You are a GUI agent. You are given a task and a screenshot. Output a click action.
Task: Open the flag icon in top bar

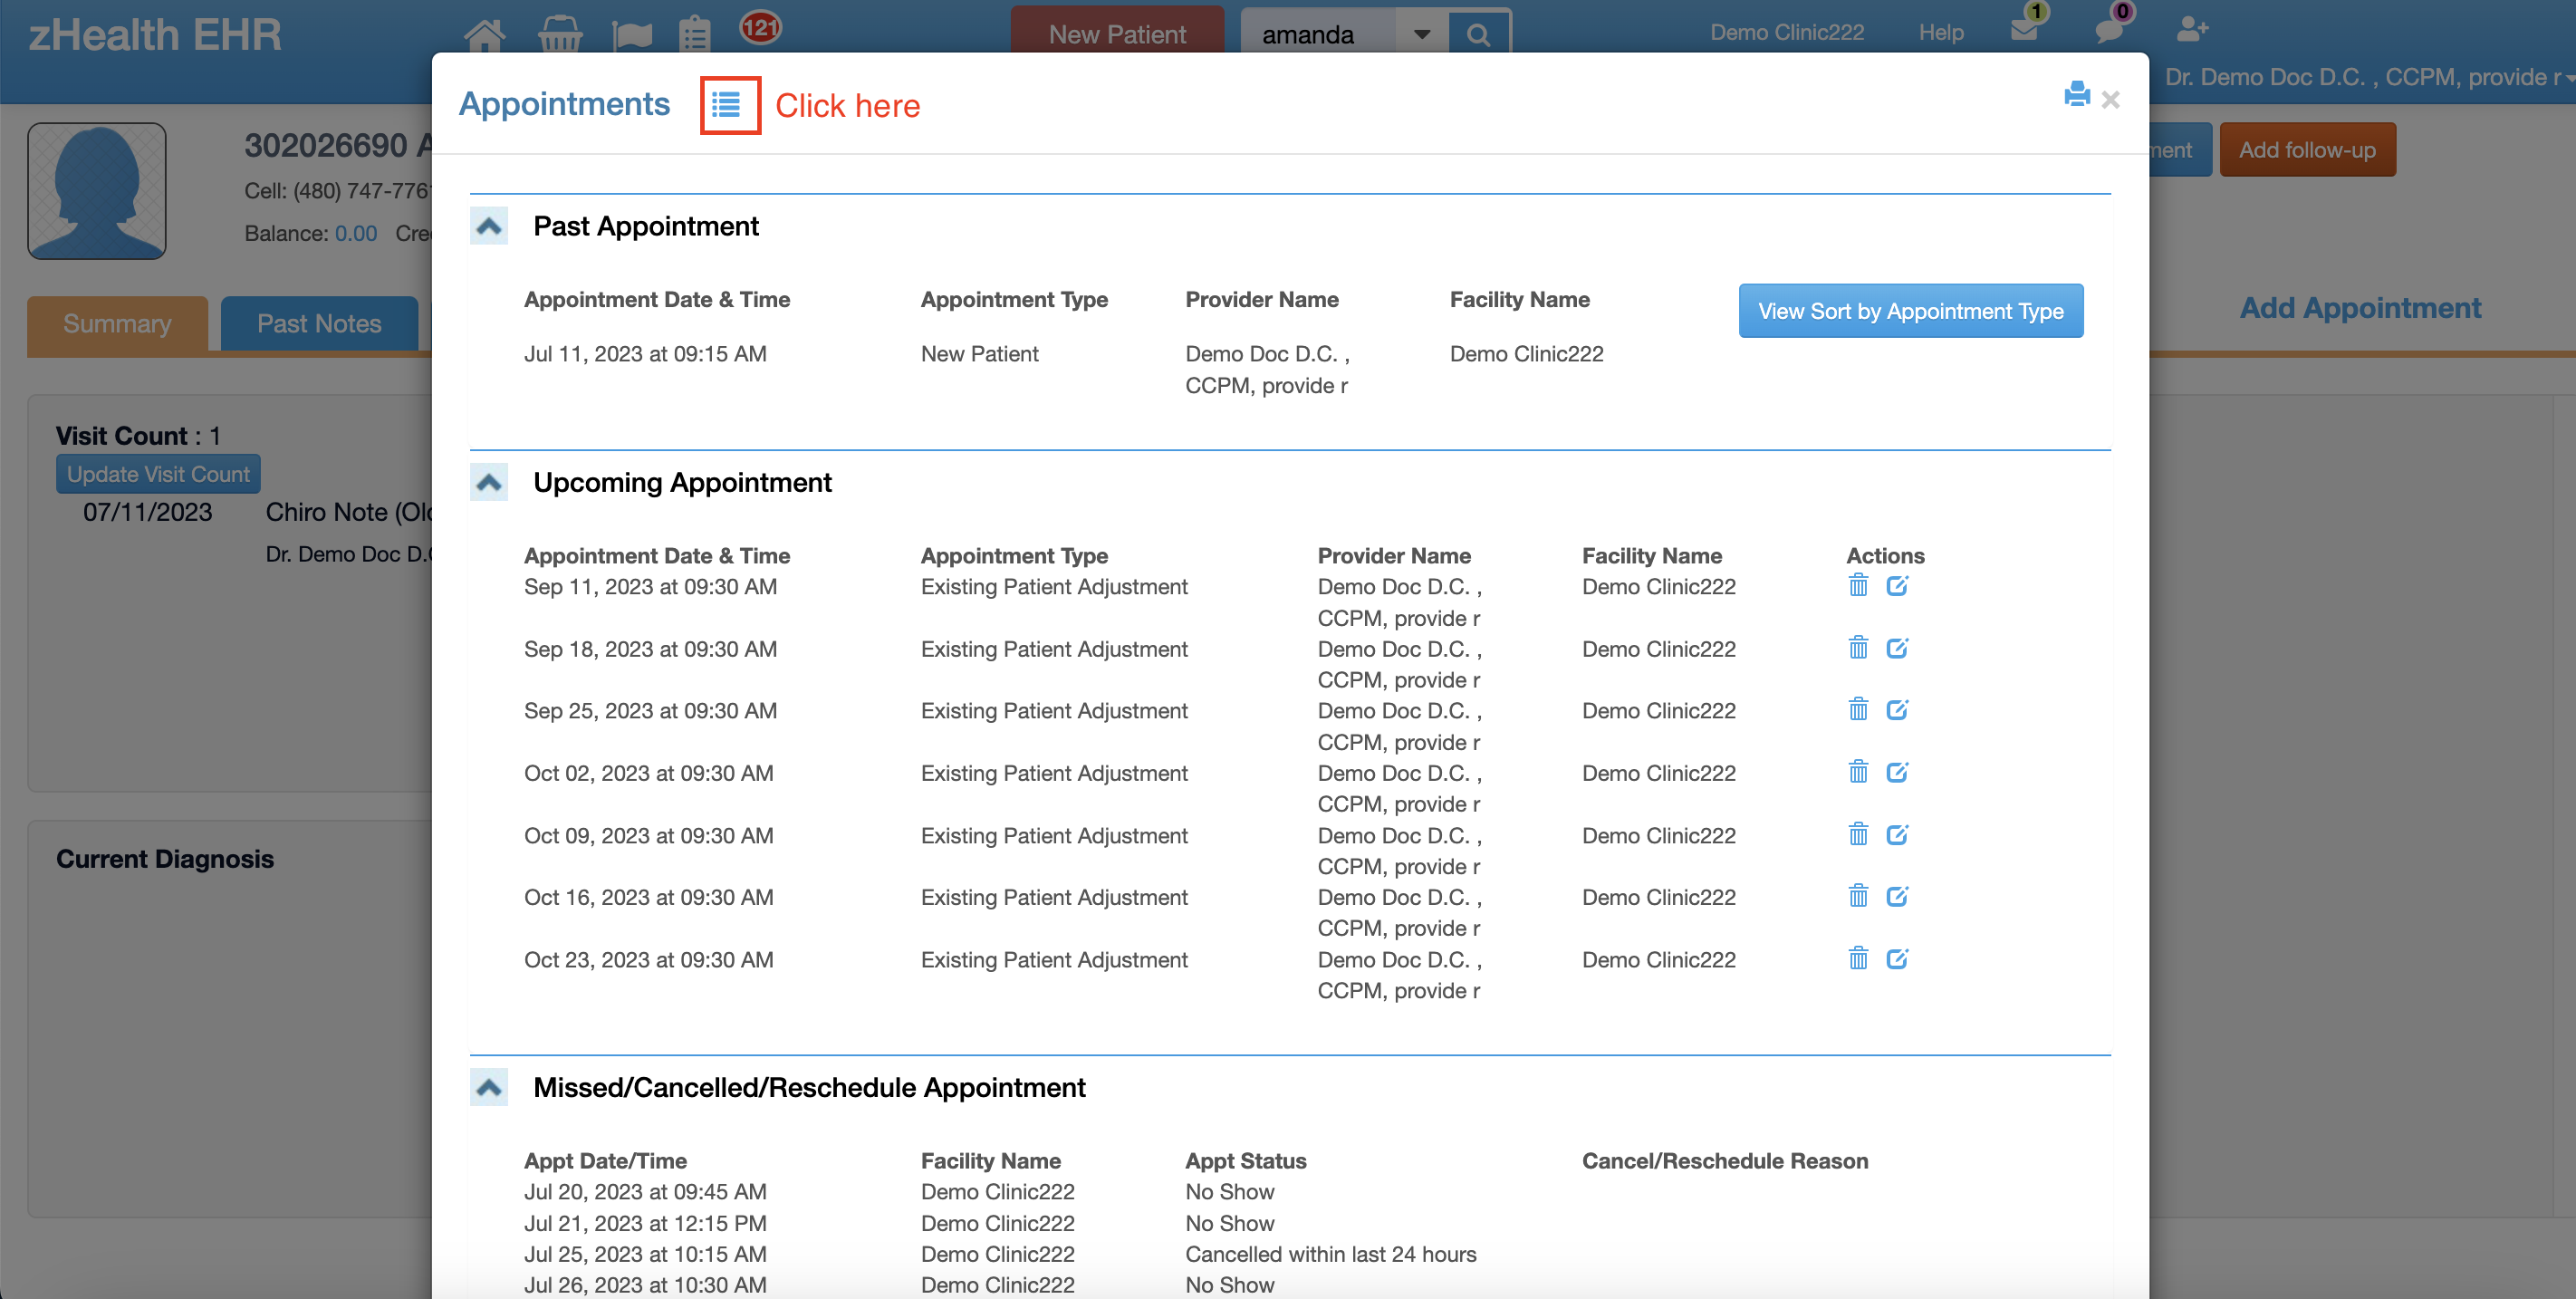tap(632, 36)
